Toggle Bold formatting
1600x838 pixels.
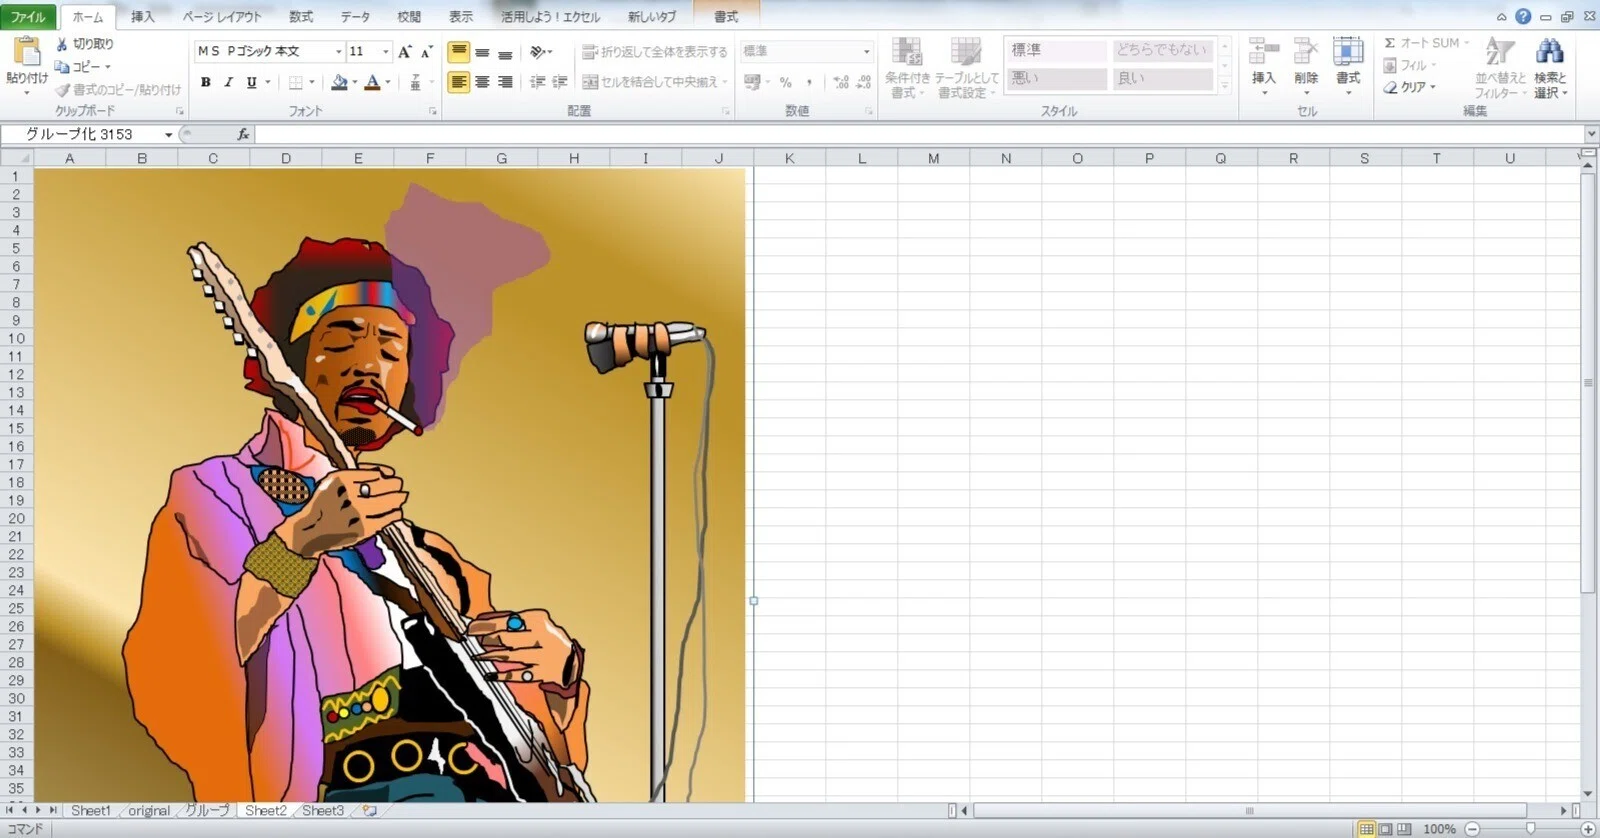pos(205,82)
